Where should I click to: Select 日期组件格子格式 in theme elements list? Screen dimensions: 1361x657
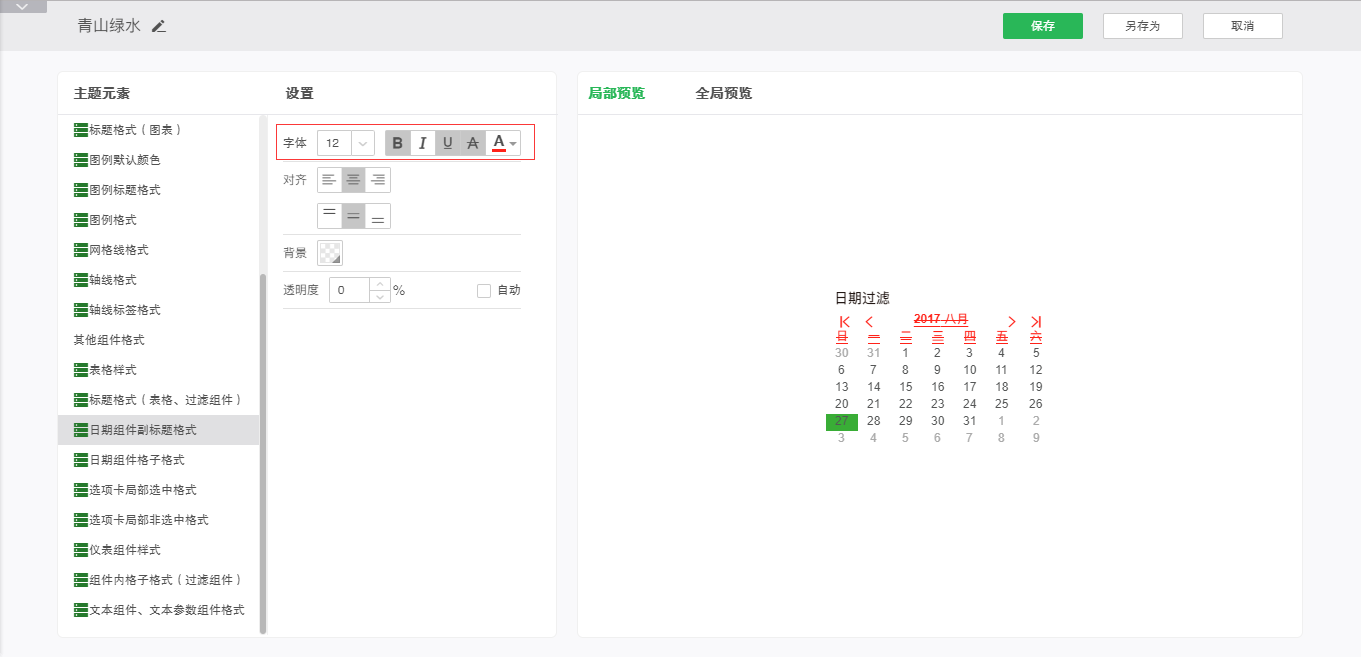coord(136,460)
